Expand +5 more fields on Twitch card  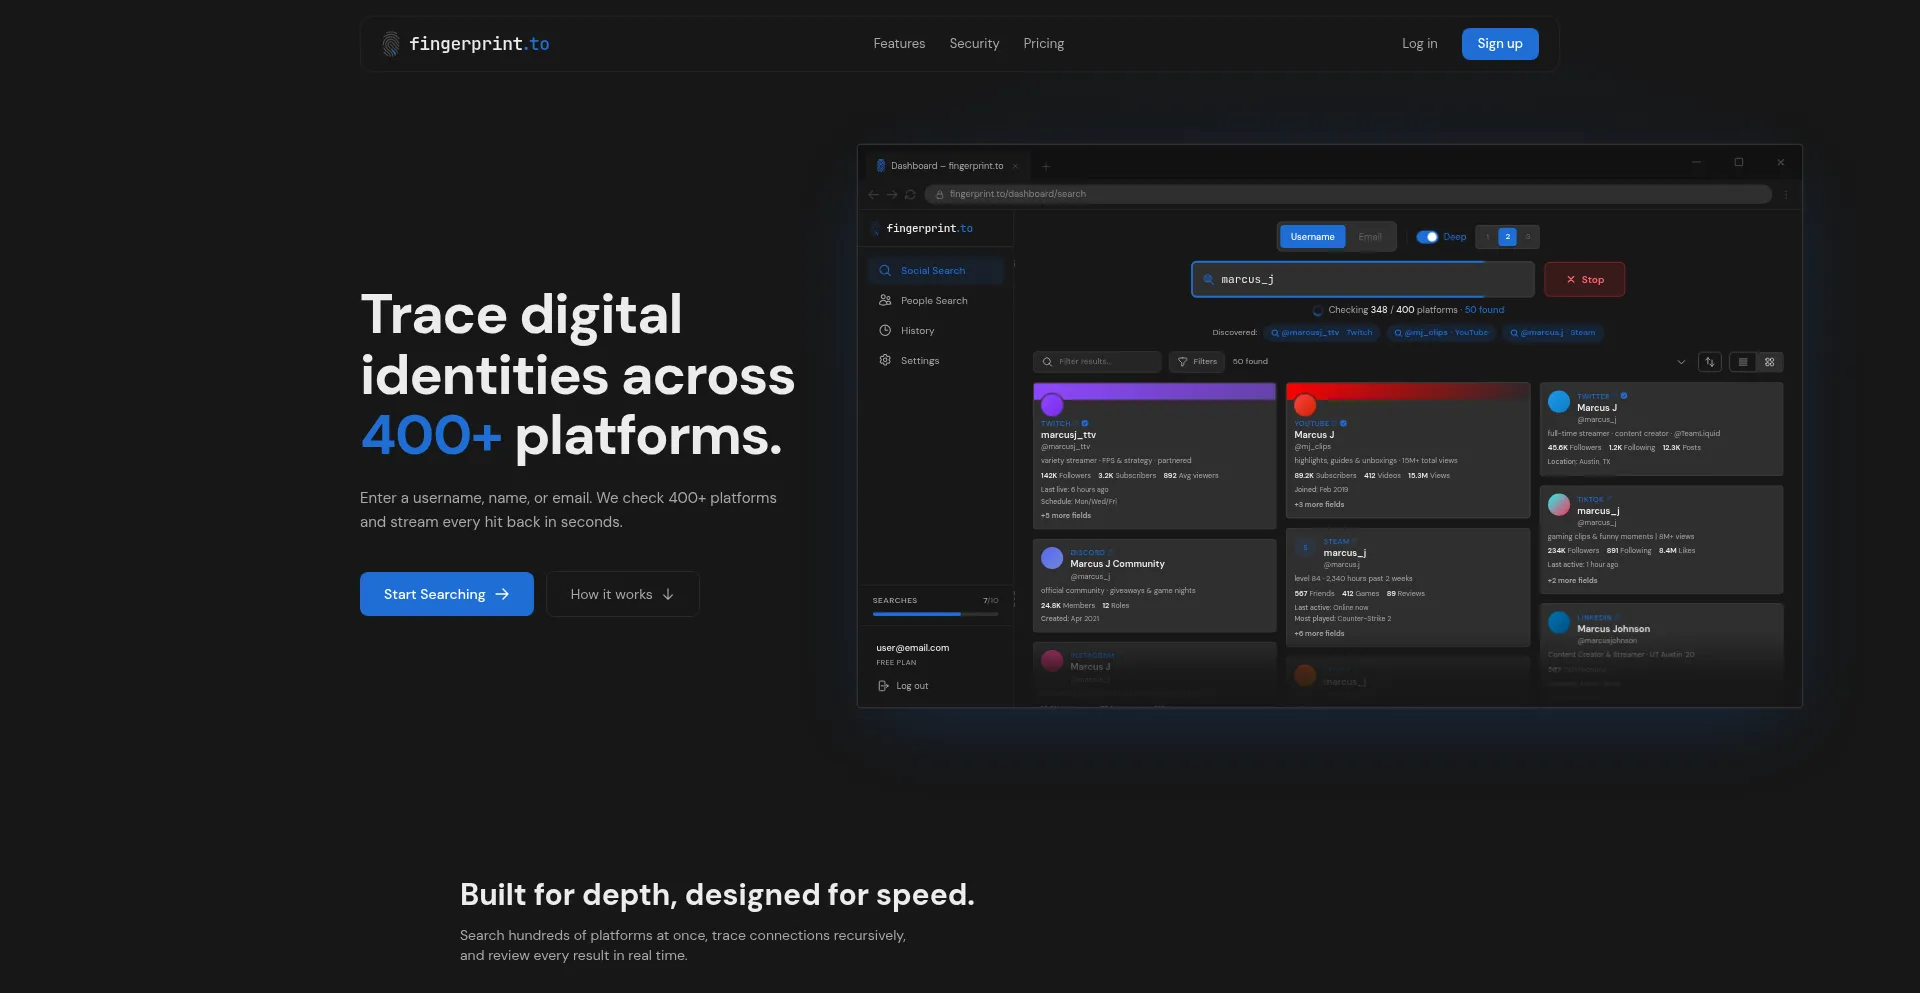[x=1066, y=516]
